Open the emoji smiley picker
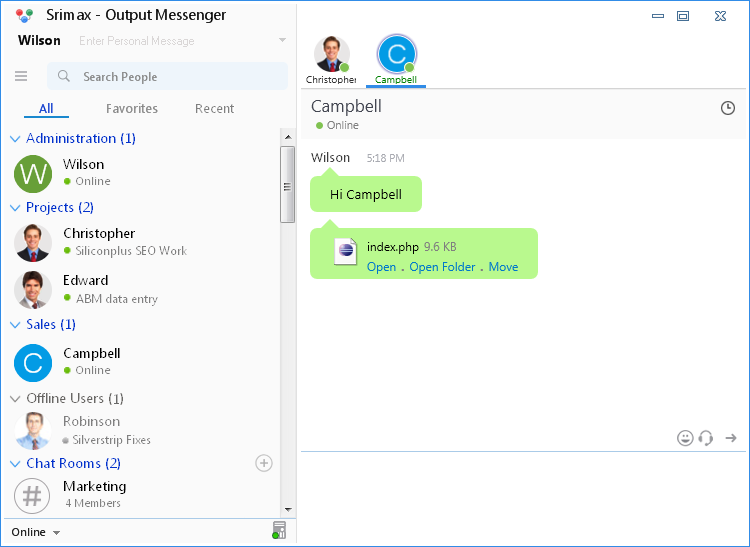Image resolution: width=750 pixels, height=547 pixels. tap(685, 438)
